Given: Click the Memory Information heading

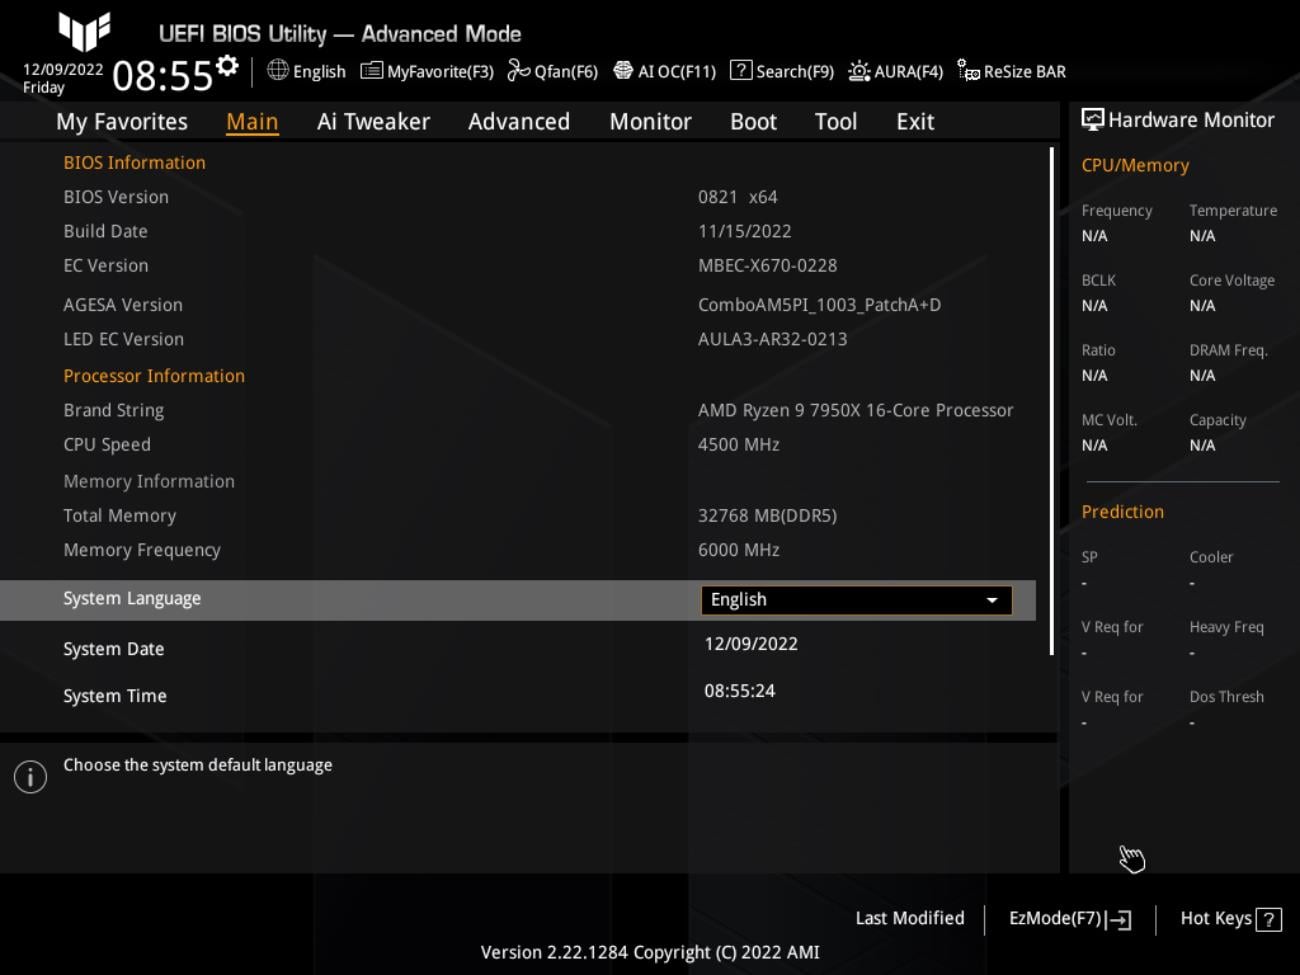Looking at the screenshot, I should [x=149, y=482].
